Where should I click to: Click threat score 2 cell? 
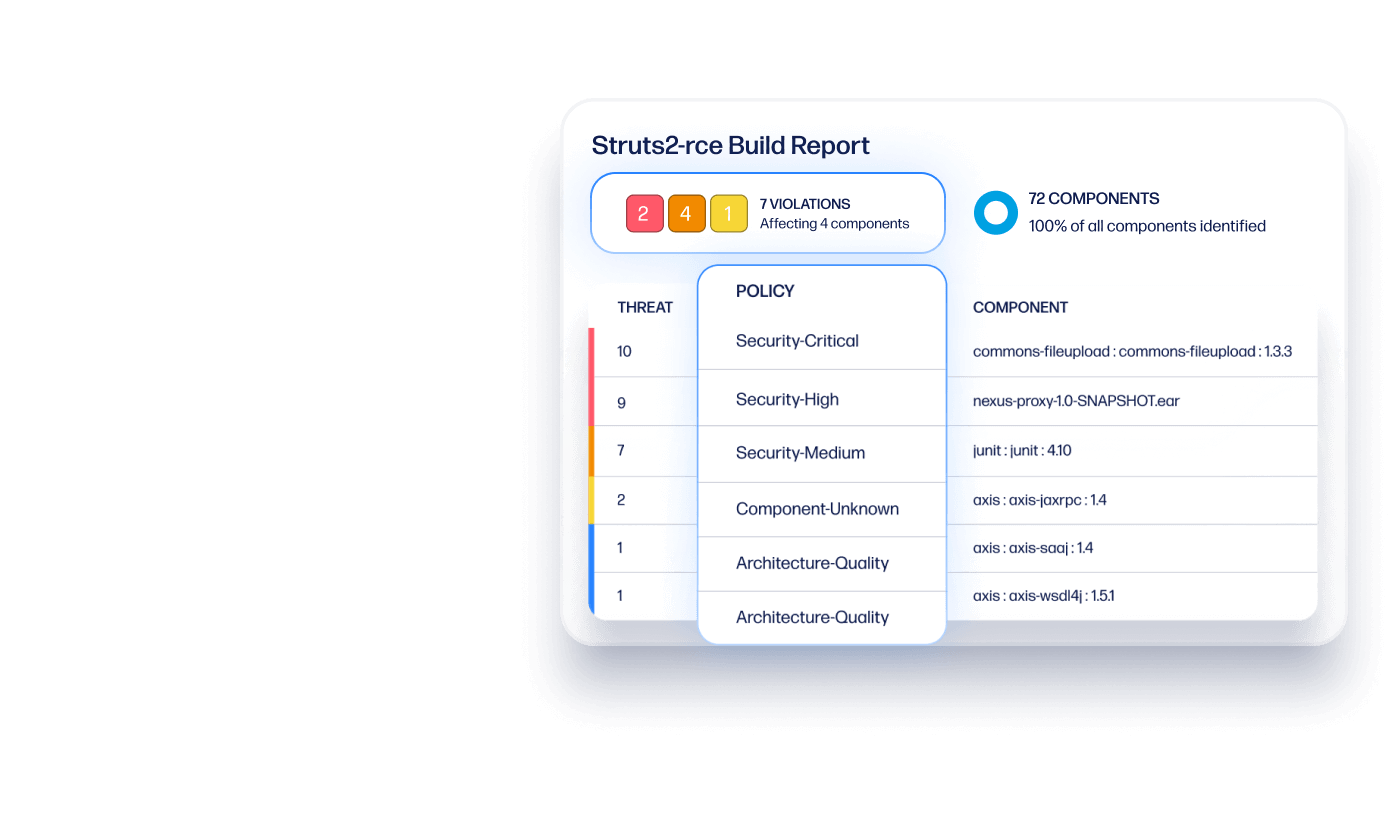point(621,499)
